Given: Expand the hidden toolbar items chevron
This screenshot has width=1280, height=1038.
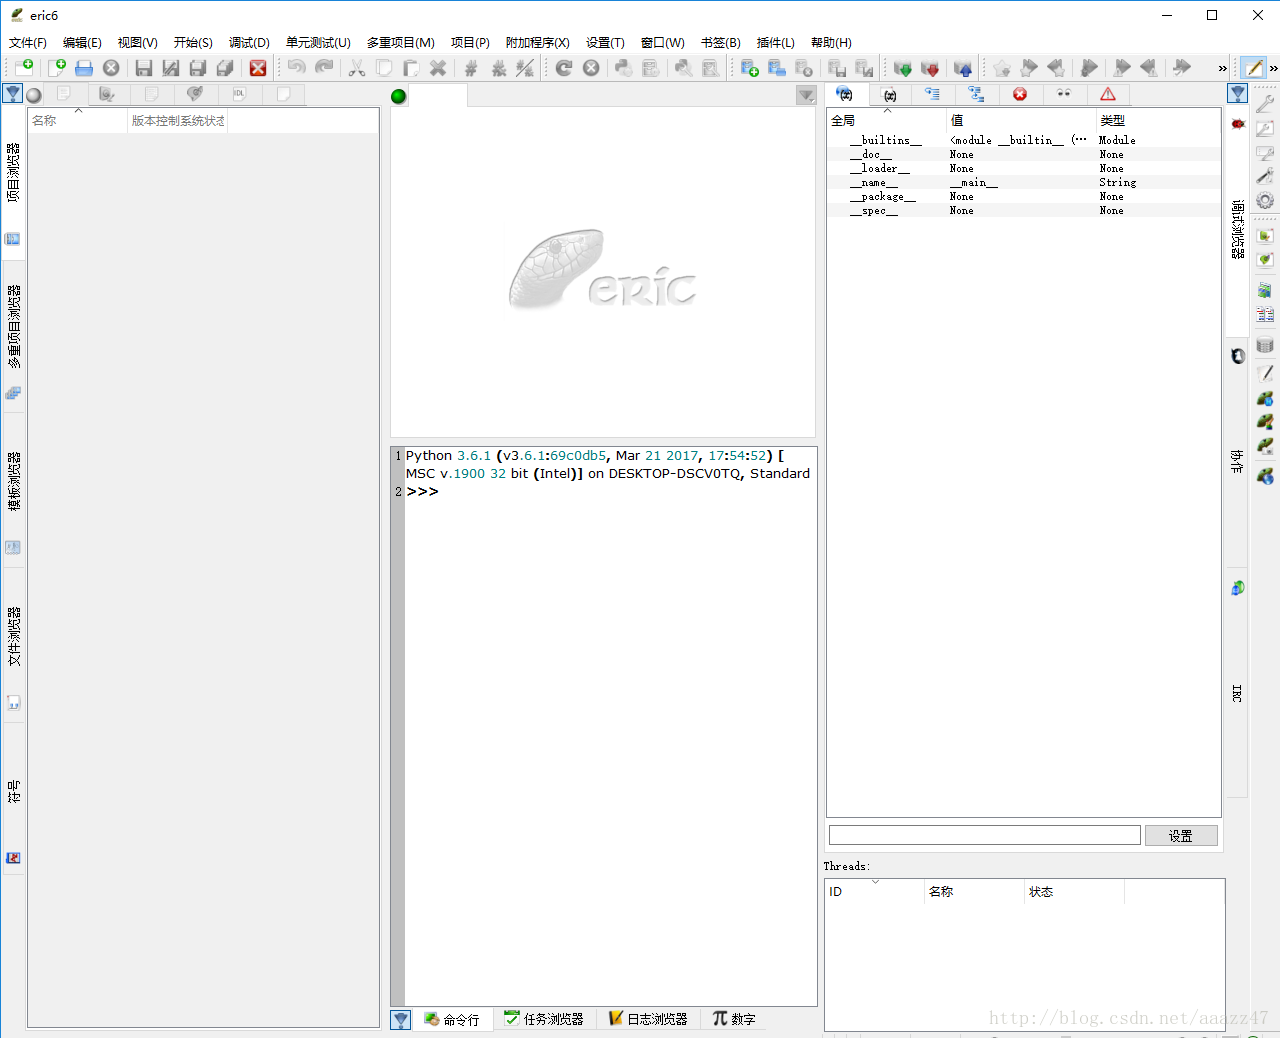Looking at the screenshot, I should click(x=1222, y=68).
